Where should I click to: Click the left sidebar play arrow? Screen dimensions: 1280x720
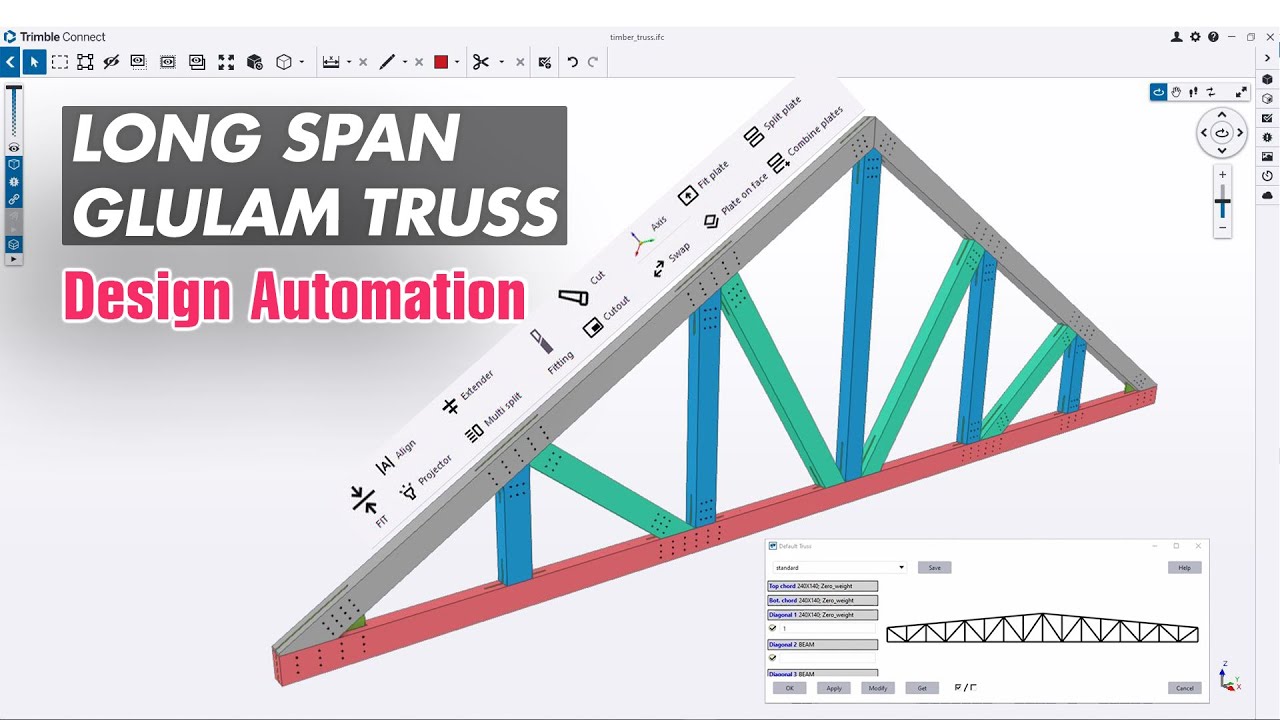coord(14,259)
